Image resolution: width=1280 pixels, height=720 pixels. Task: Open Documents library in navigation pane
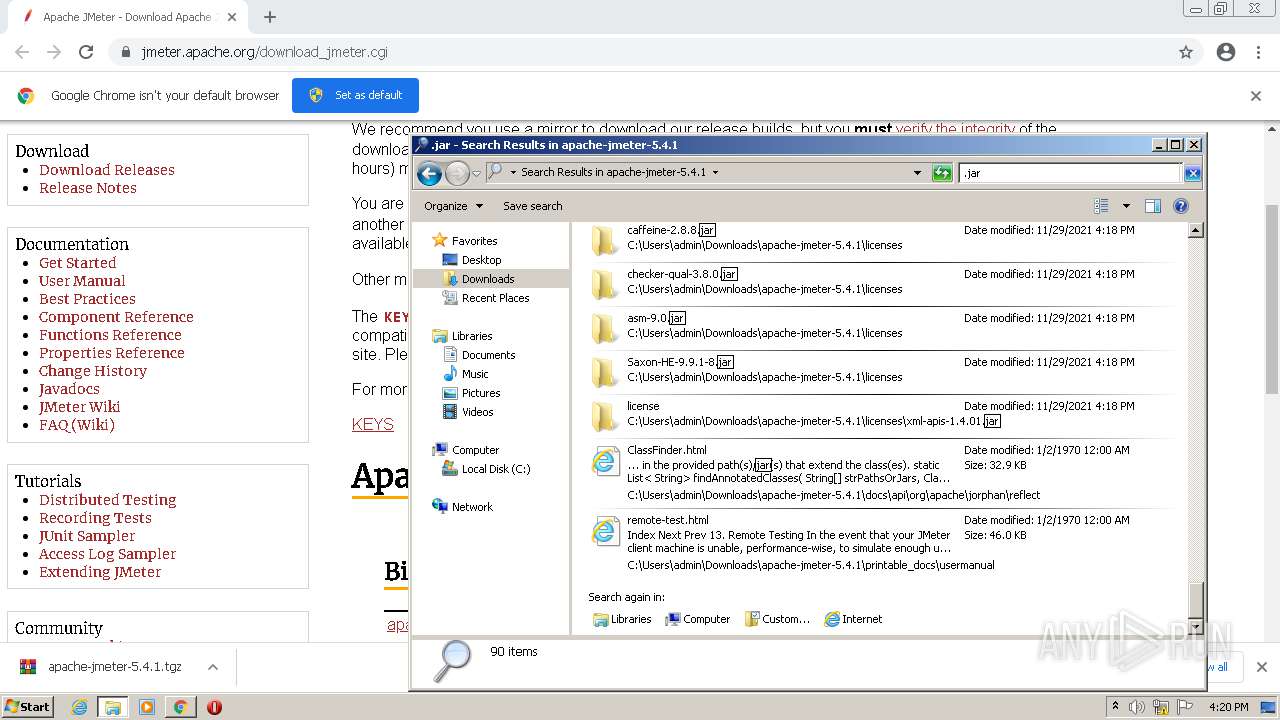(488, 355)
